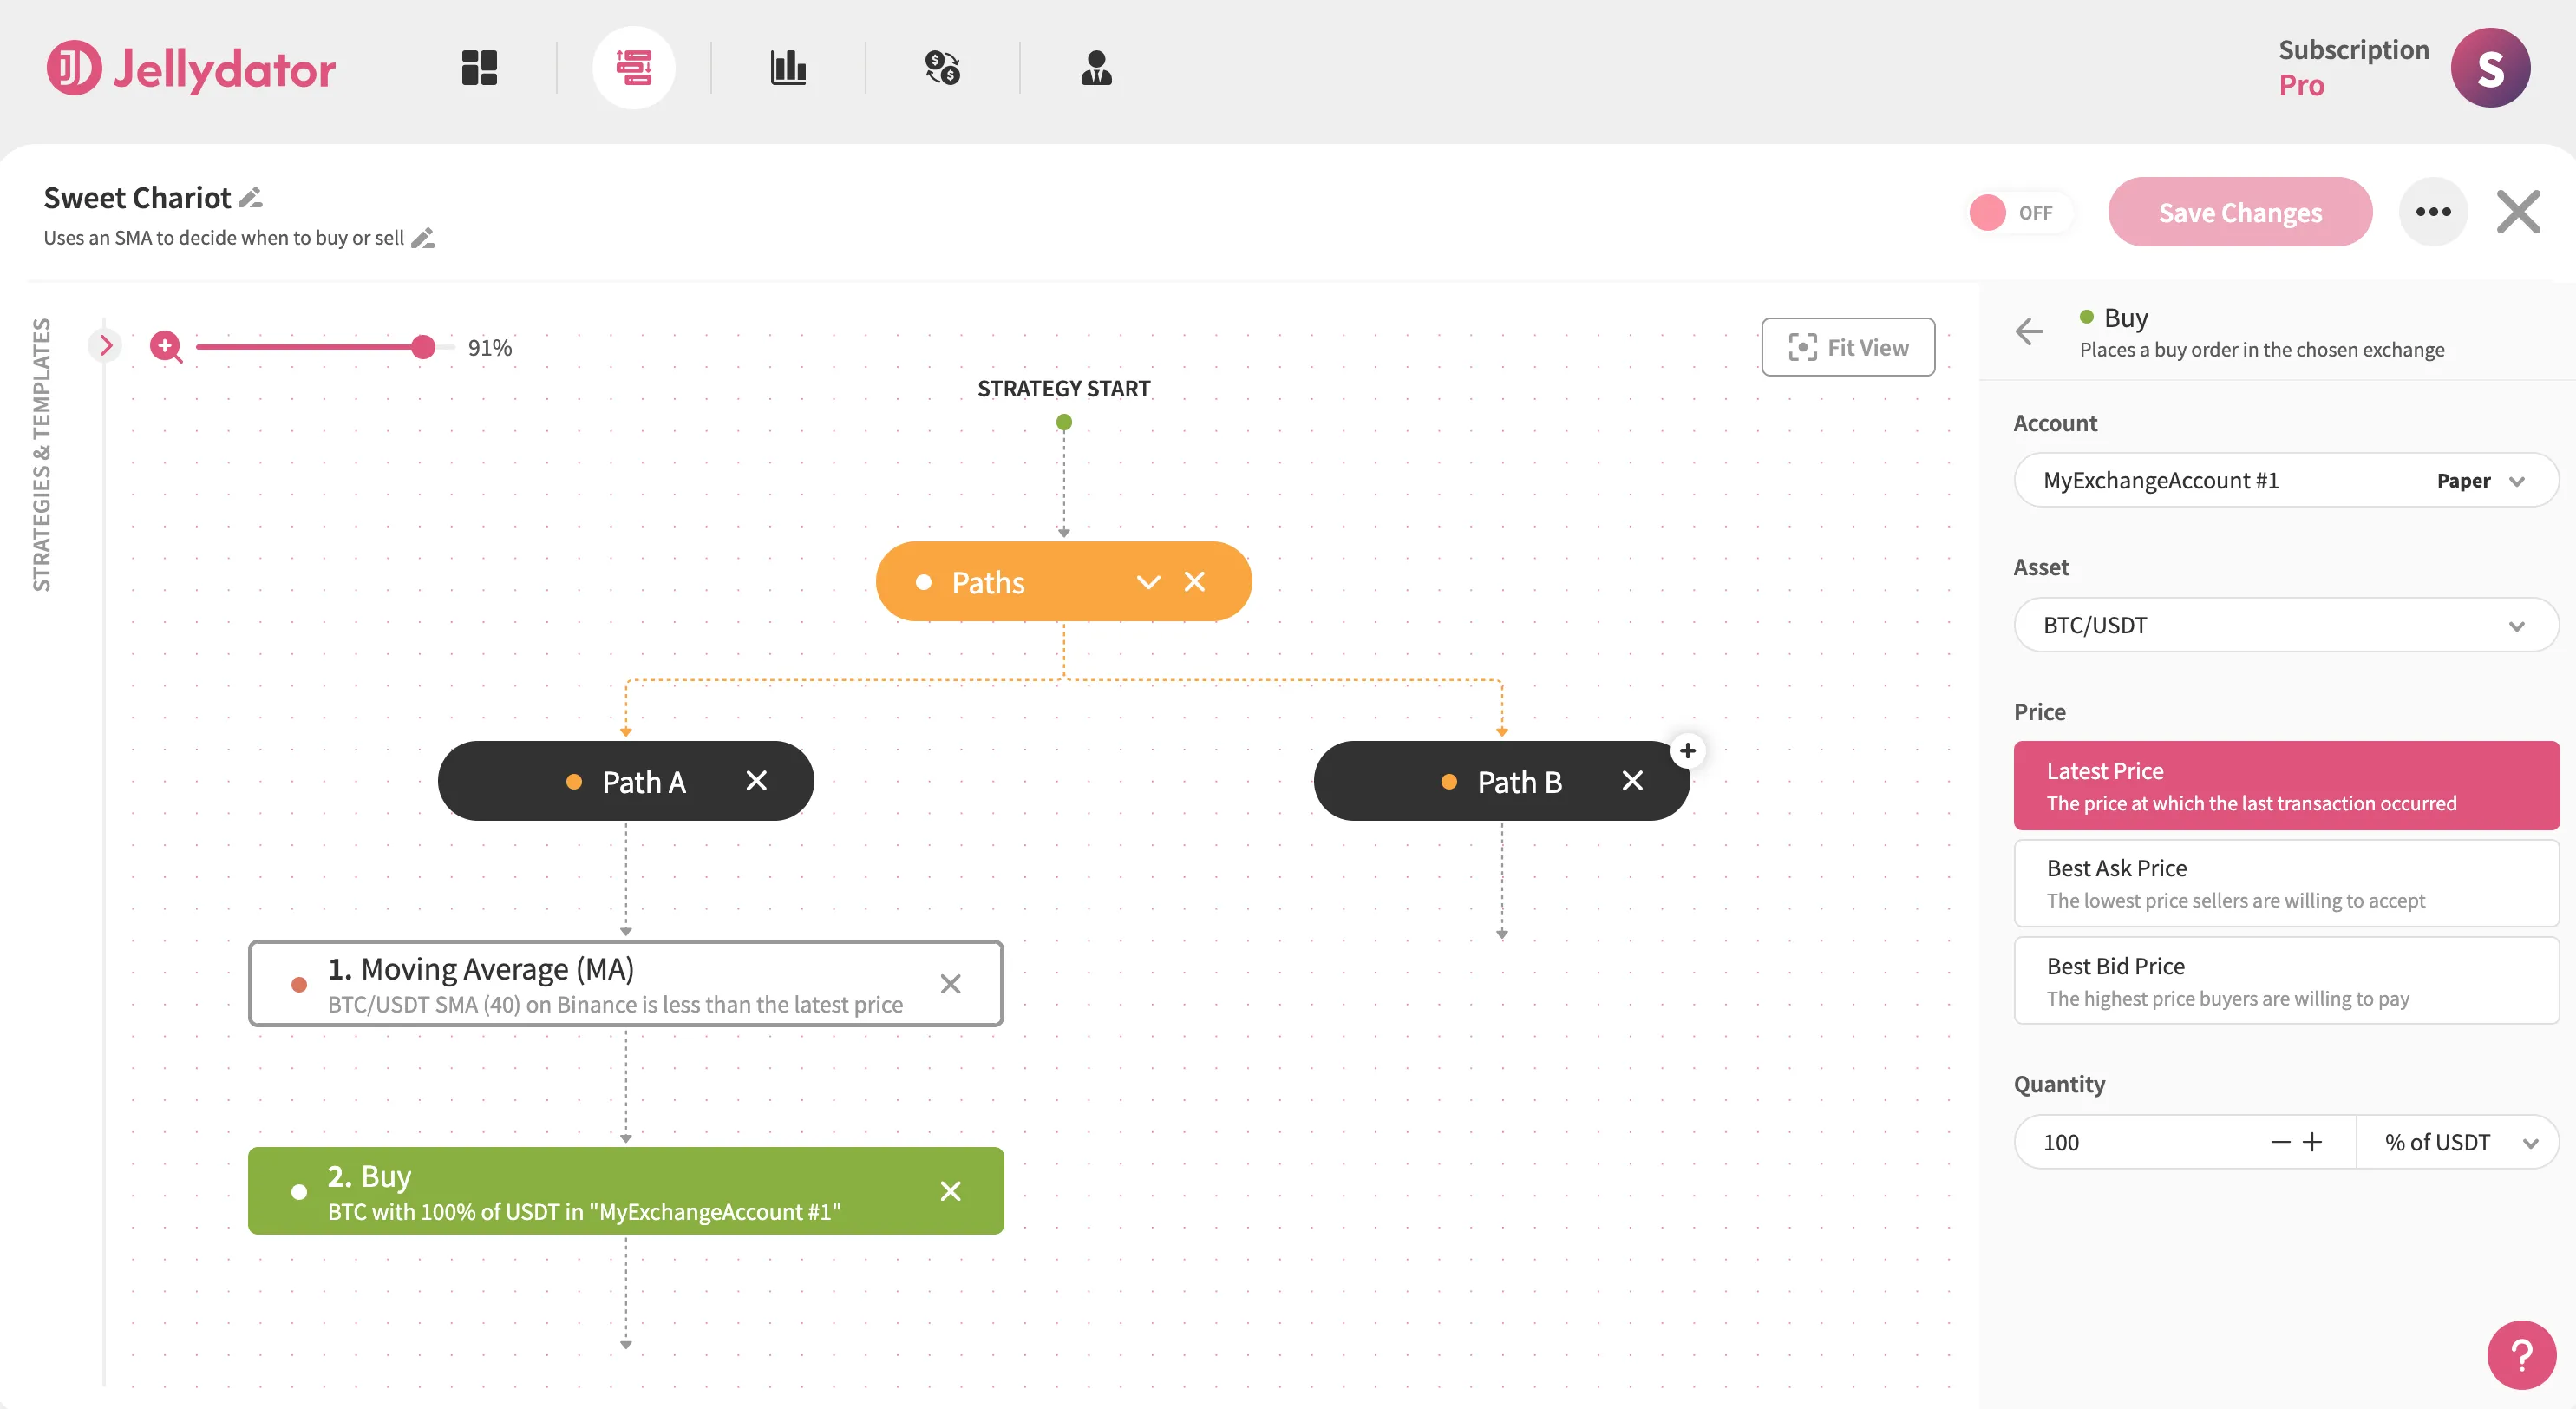Adjust the 91% zoom slider
Viewport: 2576px width, 1409px height.
(422, 347)
